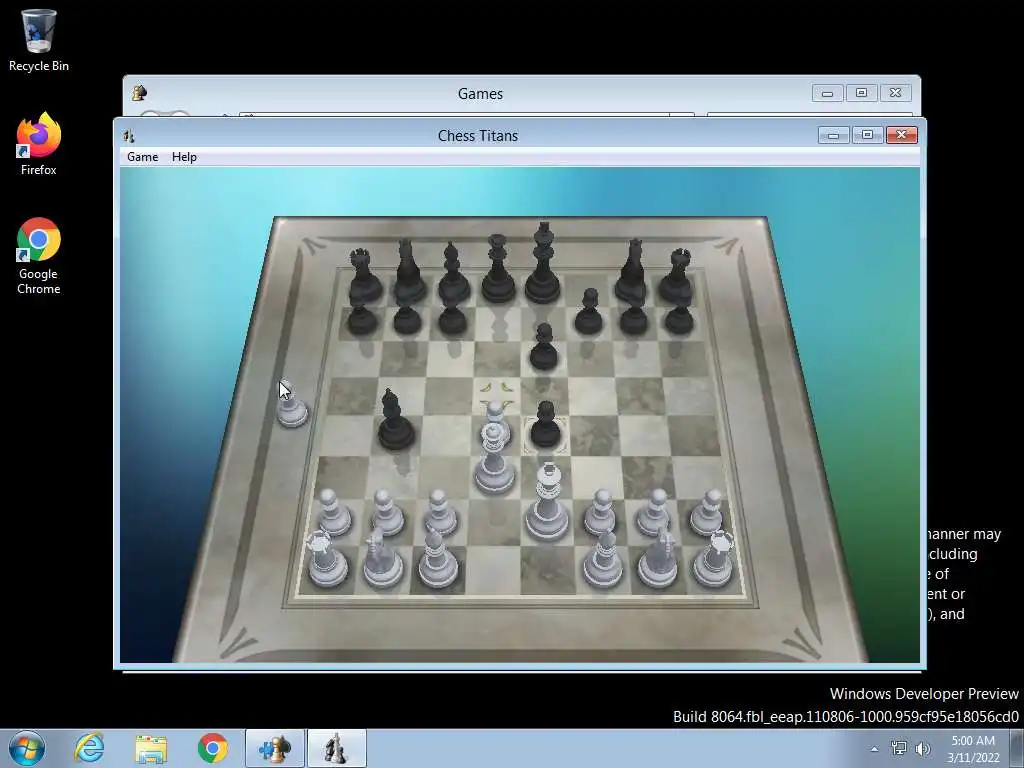Maximize the Games window

[861, 93]
